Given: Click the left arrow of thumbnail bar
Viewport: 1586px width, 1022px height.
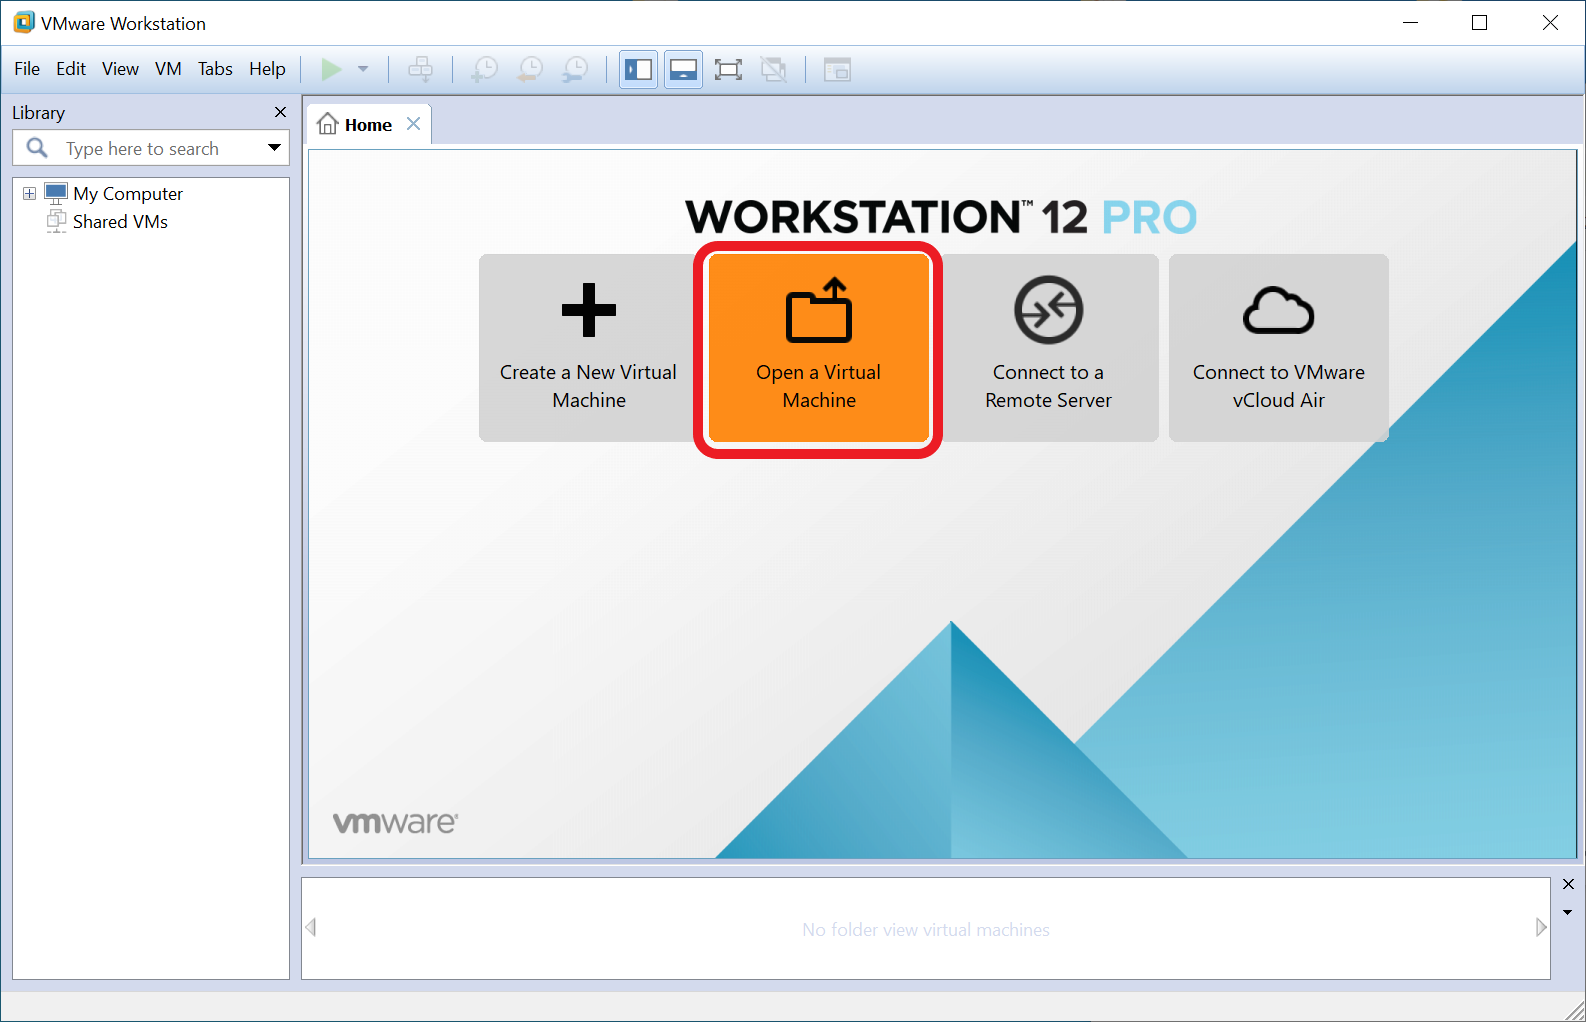Looking at the screenshot, I should coord(311,928).
